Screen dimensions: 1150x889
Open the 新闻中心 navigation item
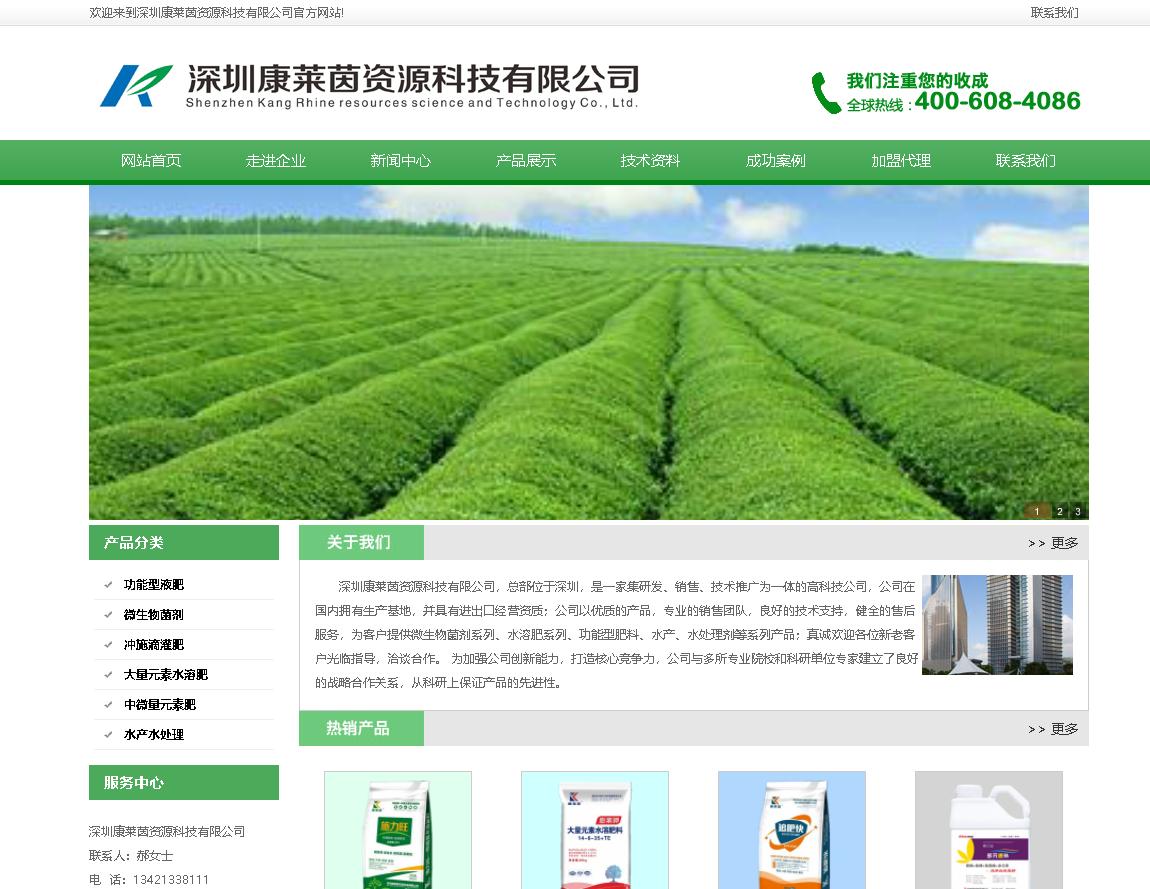click(x=401, y=161)
